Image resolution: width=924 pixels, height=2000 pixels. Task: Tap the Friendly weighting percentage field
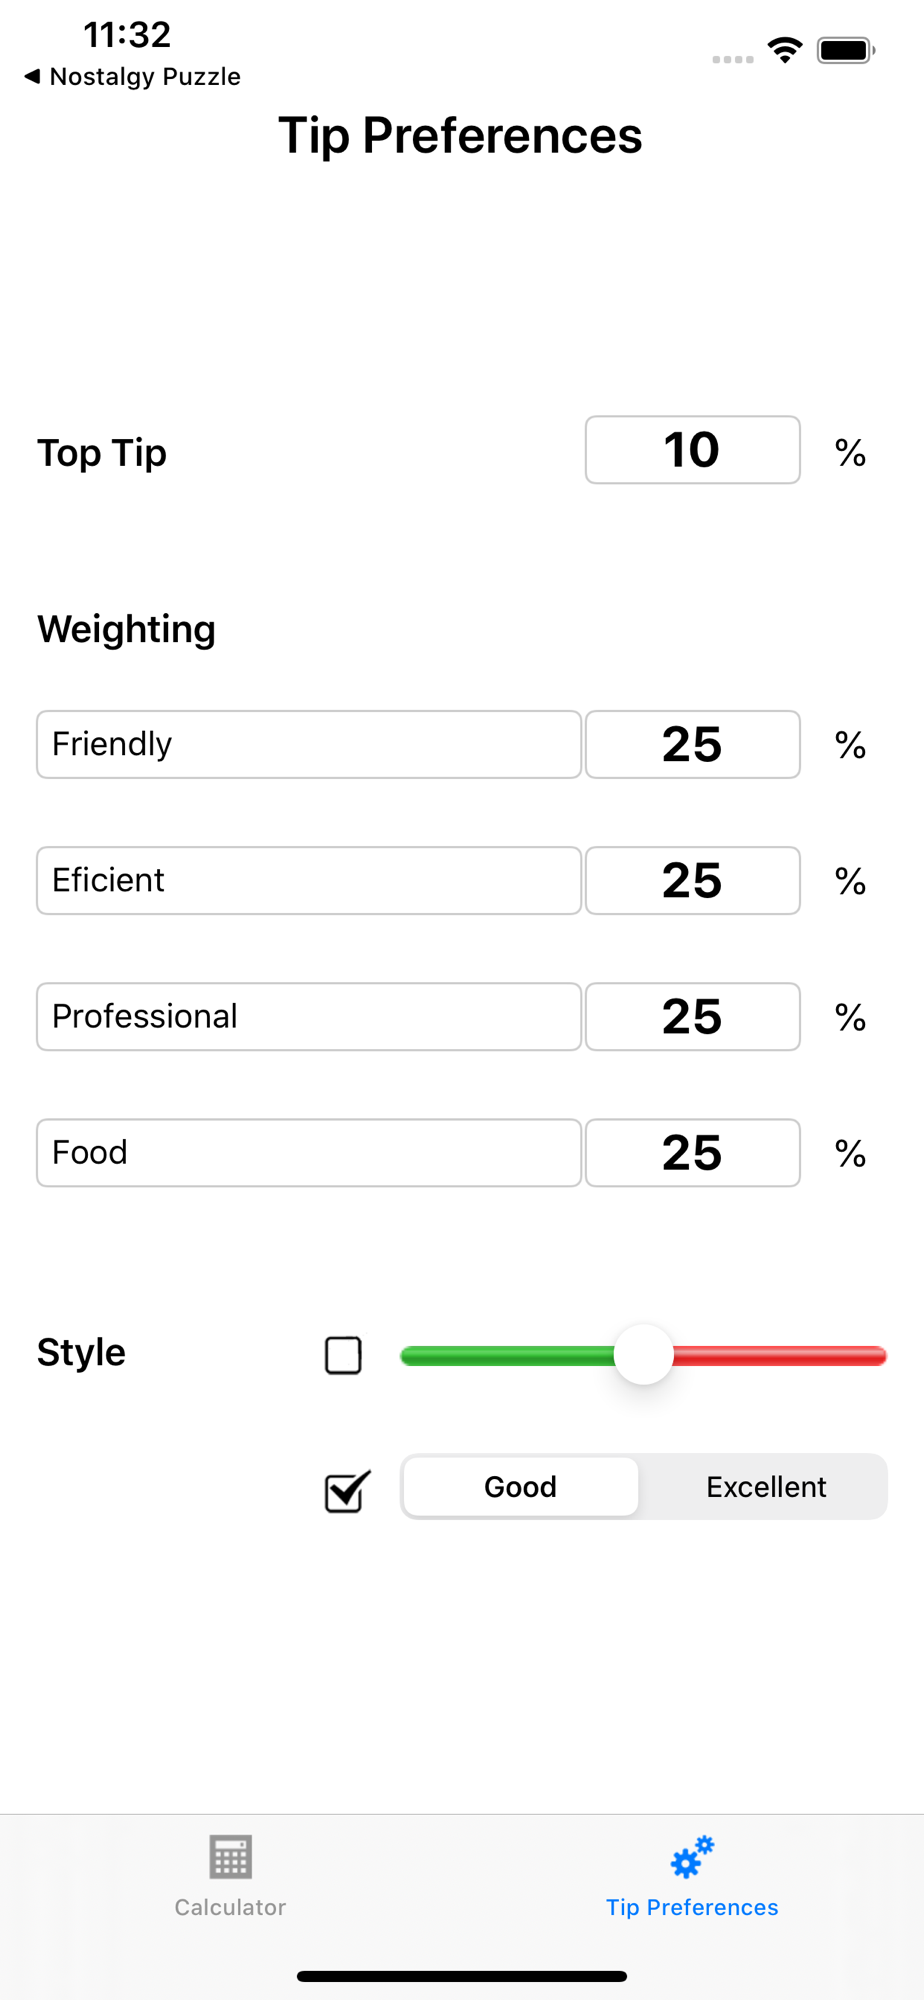tap(692, 744)
